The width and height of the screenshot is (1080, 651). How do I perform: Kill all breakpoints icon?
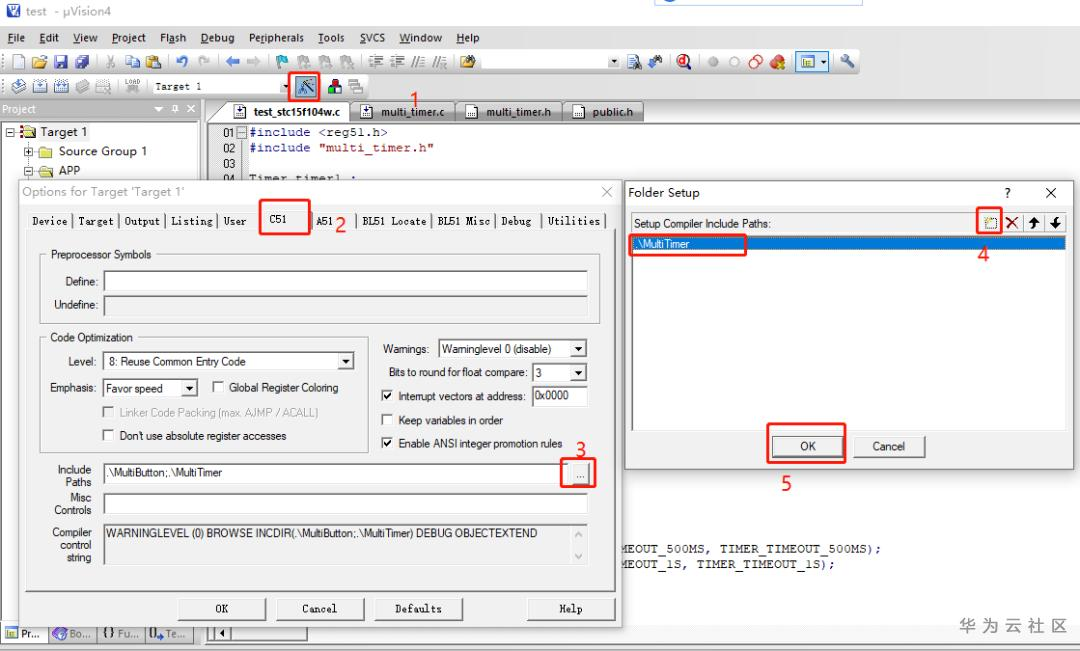pyautogui.click(x=778, y=62)
